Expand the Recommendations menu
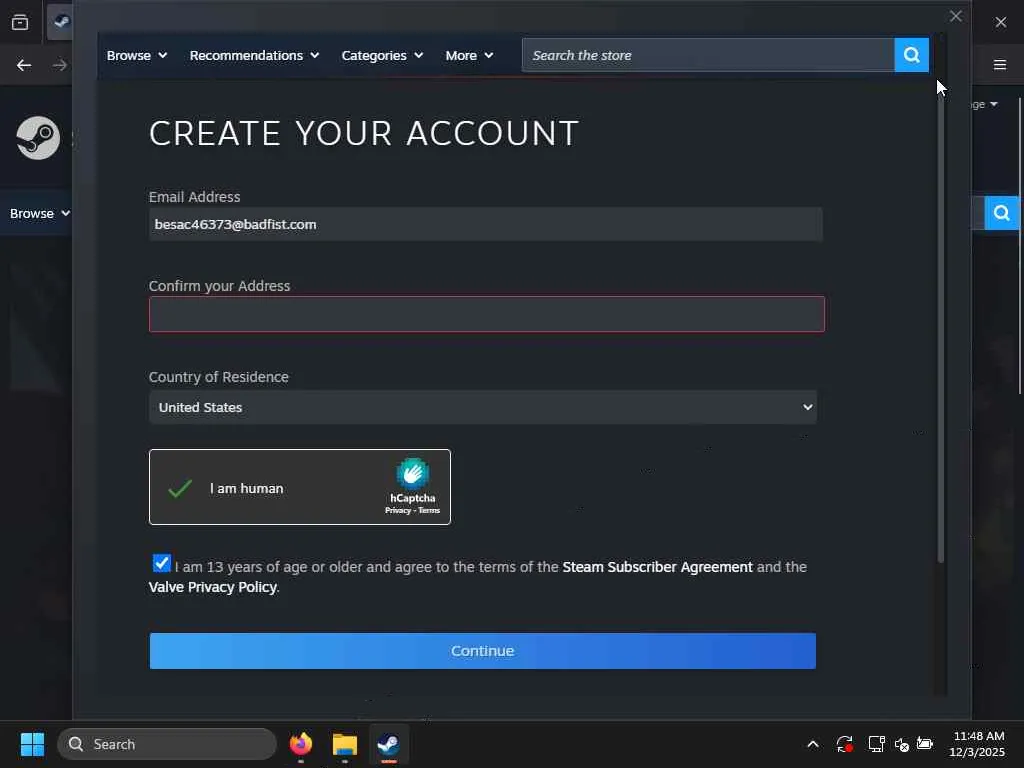 click(254, 56)
